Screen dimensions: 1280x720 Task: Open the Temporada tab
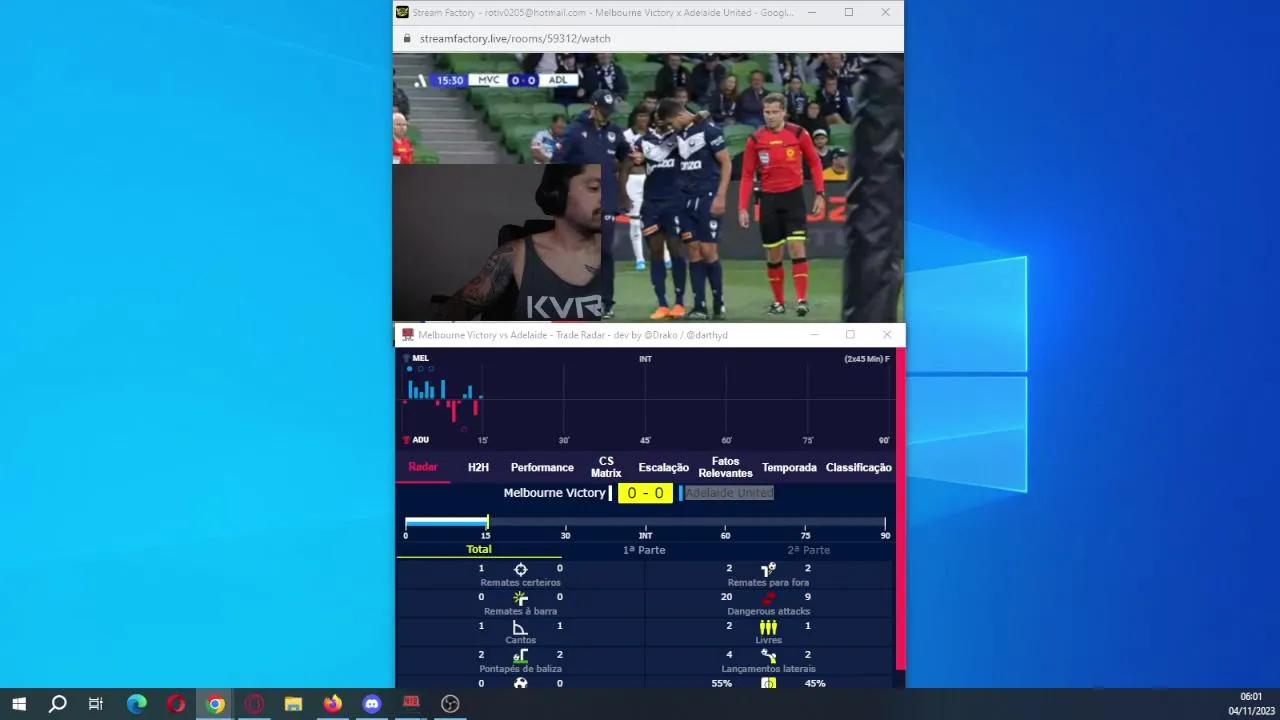click(789, 467)
